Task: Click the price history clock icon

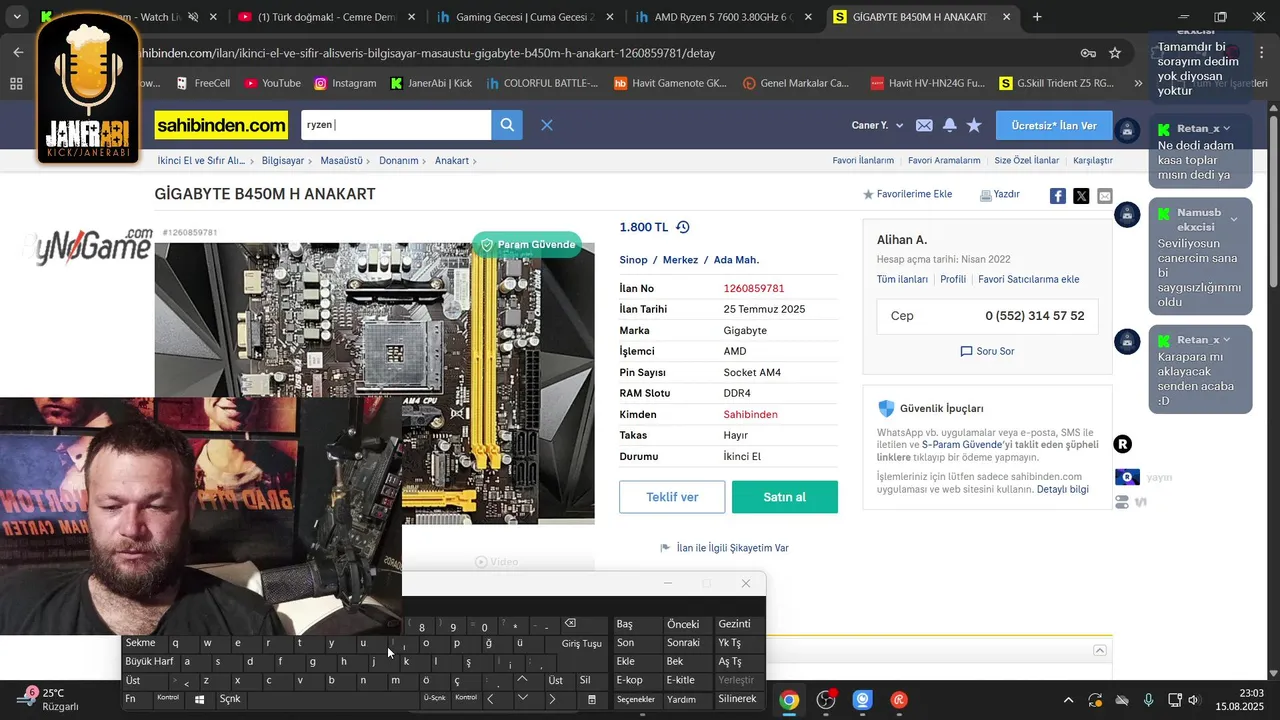Action: [683, 227]
